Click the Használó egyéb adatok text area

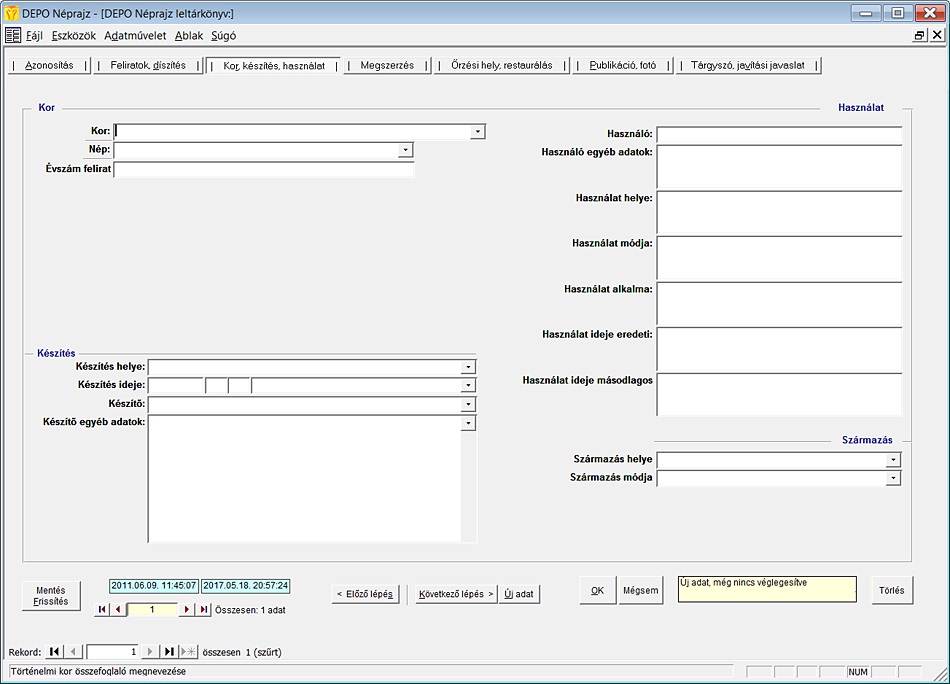[x=780, y=167]
